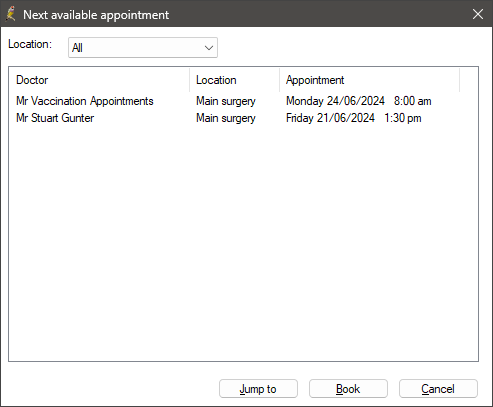
Task: Click the dialog title text
Action: click(x=96, y=15)
